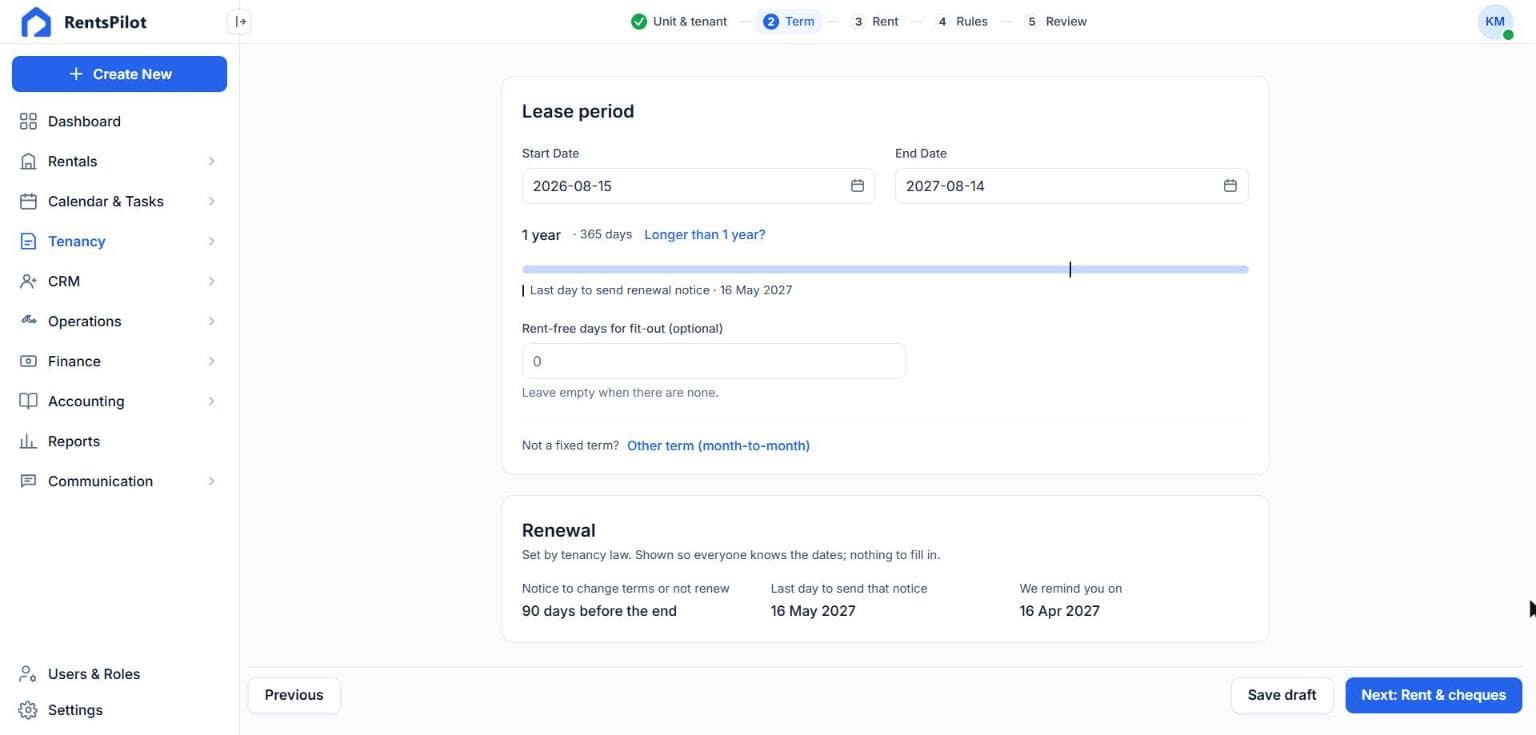Click the Settings gear icon

click(x=28, y=710)
